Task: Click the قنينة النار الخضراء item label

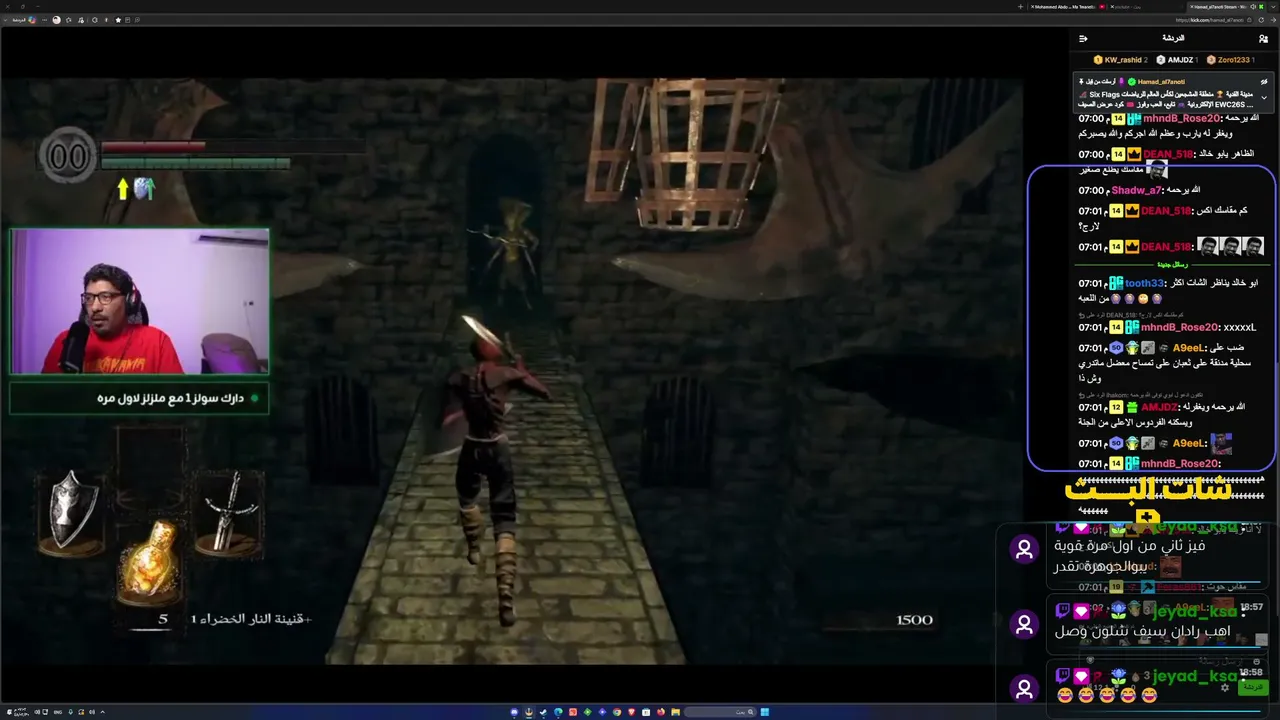Action: coord(252,619)
